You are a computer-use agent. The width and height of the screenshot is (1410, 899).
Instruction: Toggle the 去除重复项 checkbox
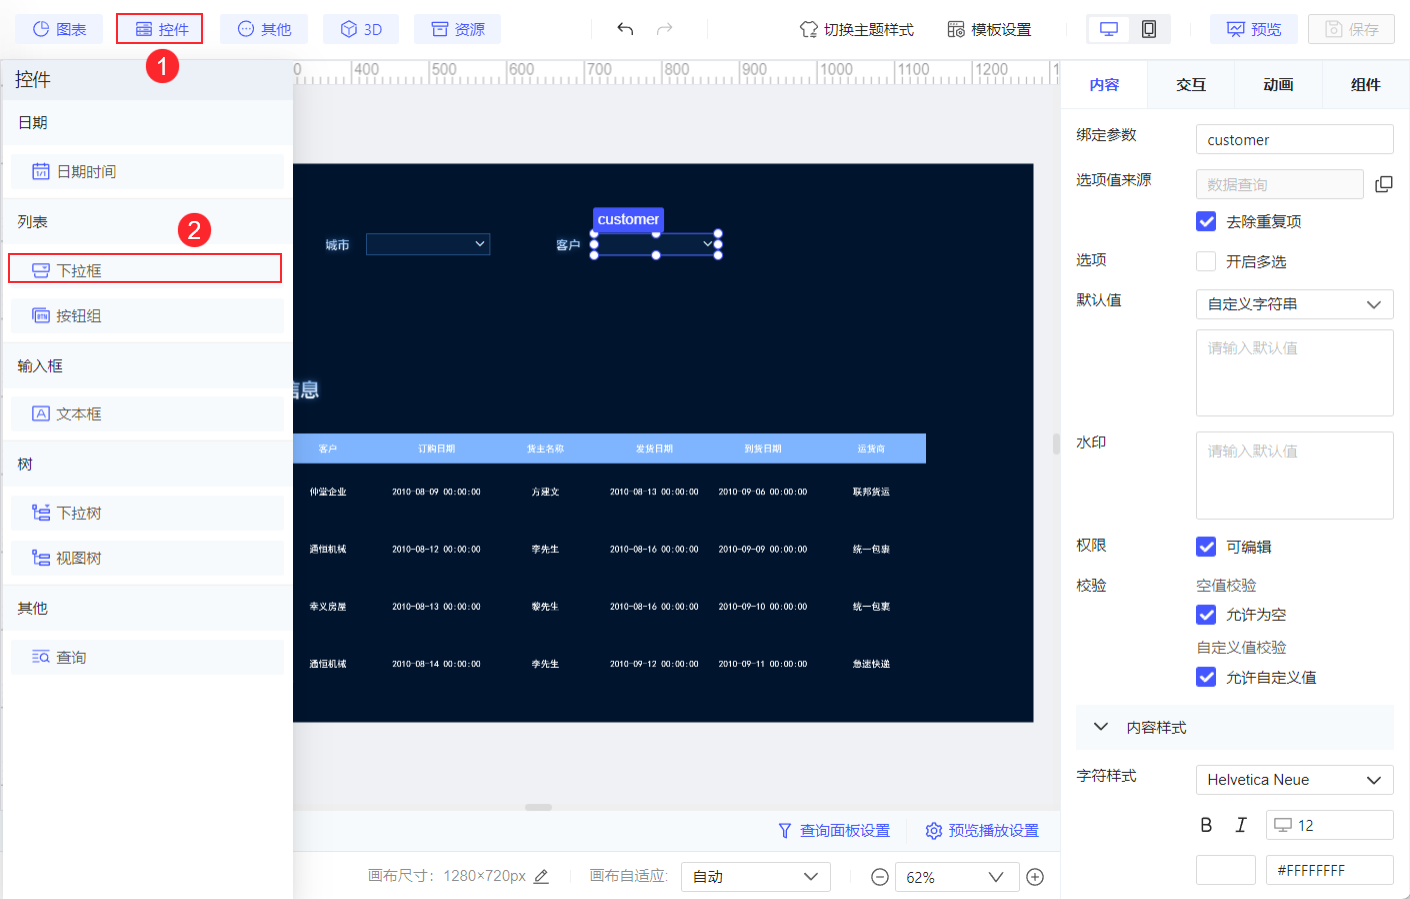tap(1206, 221)
